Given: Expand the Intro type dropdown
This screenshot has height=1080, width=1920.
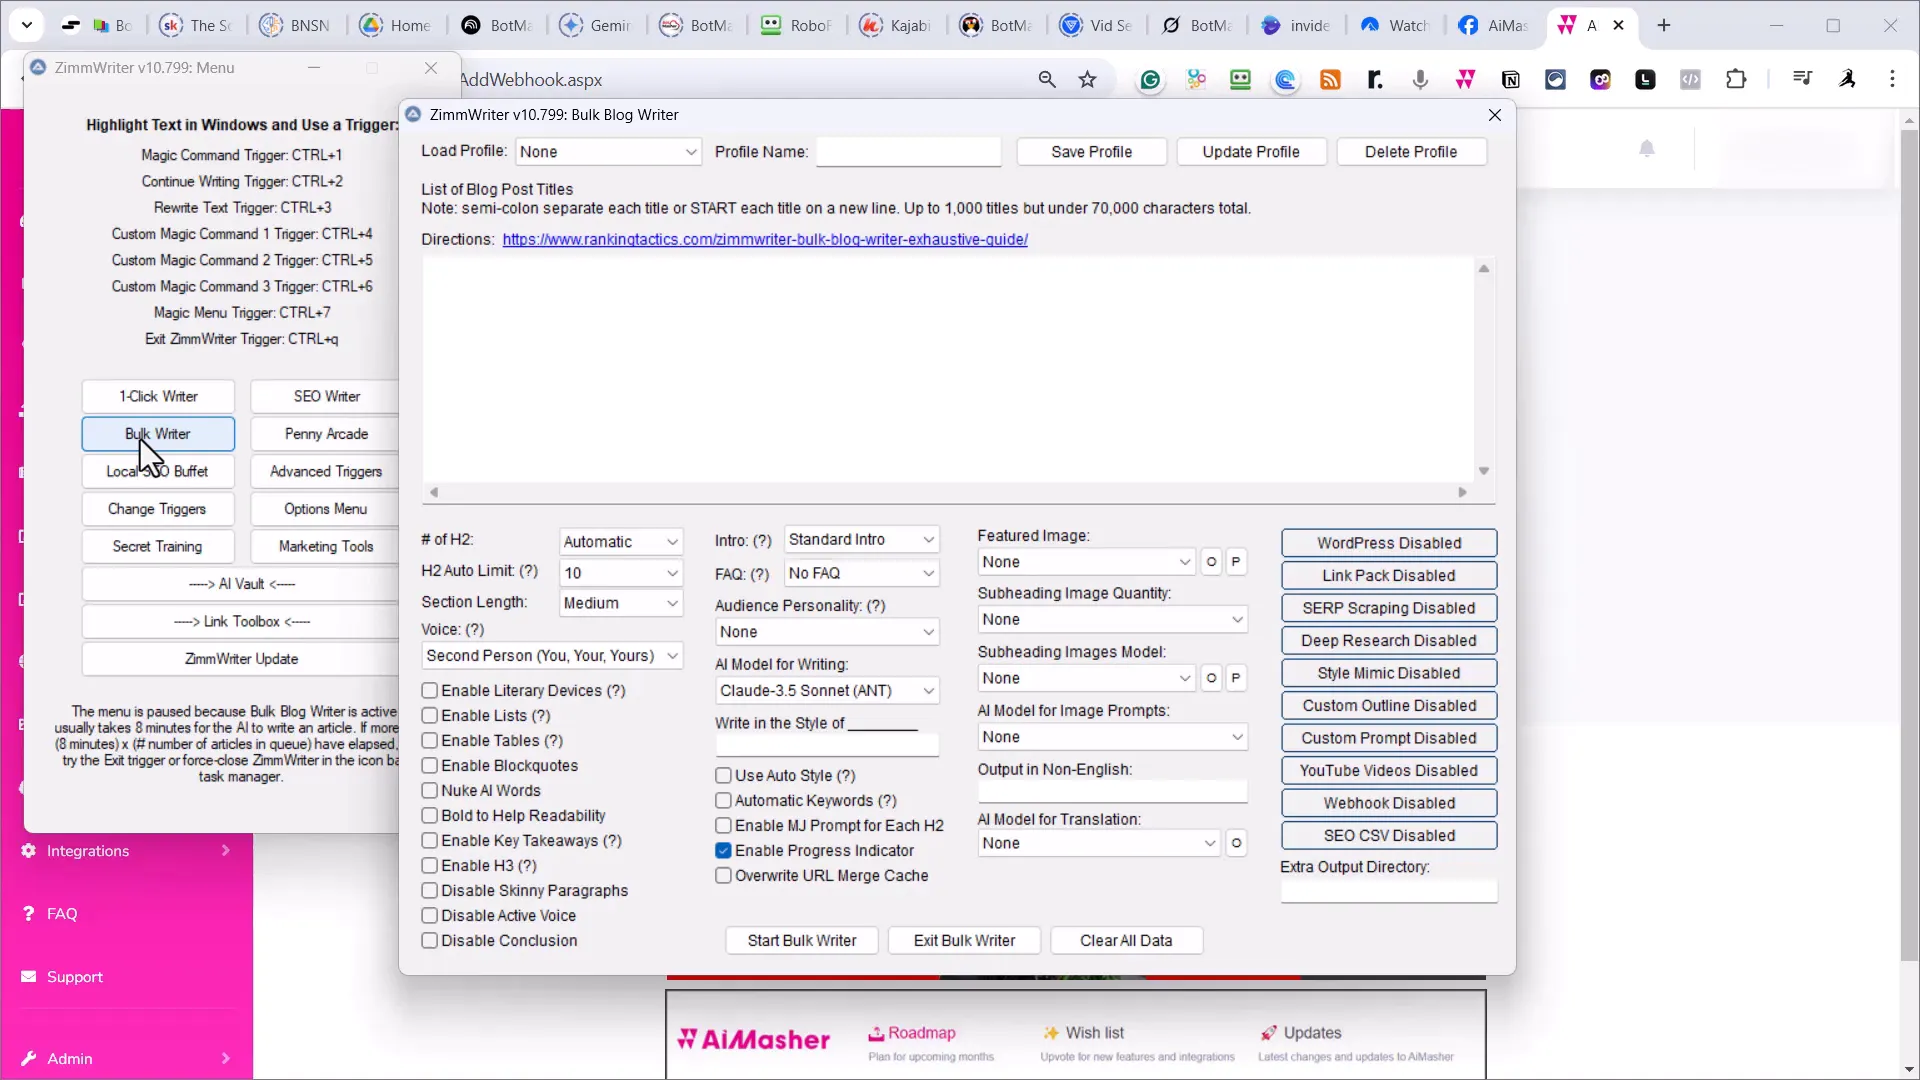Looking at the screenshot, I should pyautogui.click(x=862, y=540).
